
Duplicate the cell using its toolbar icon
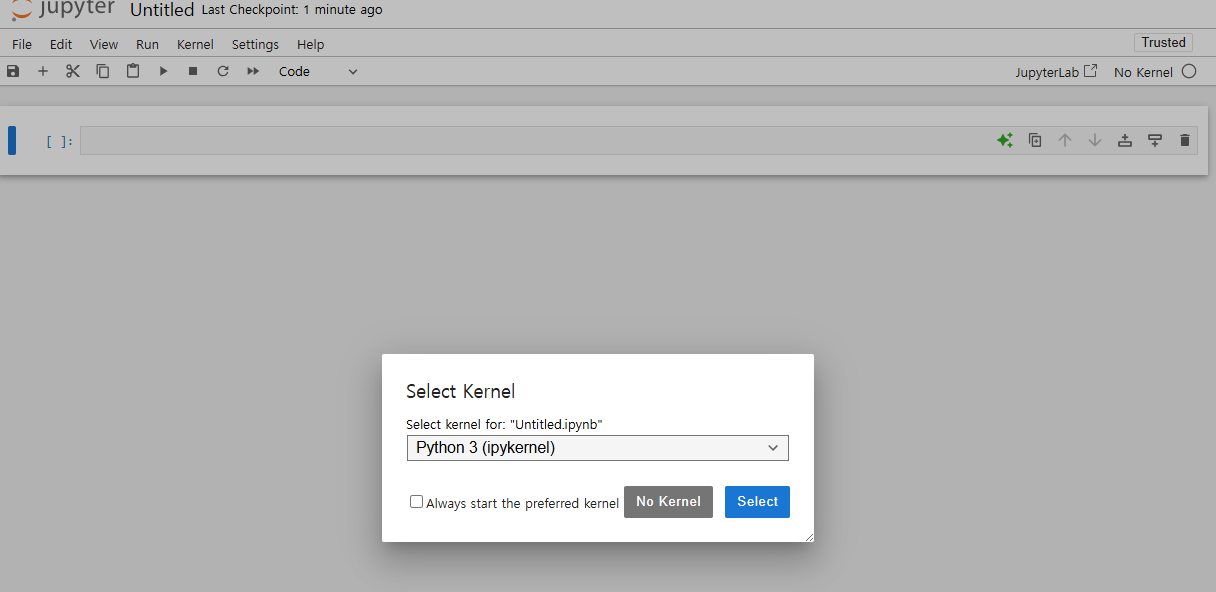pyautogui.click(x=1035, y=141)
